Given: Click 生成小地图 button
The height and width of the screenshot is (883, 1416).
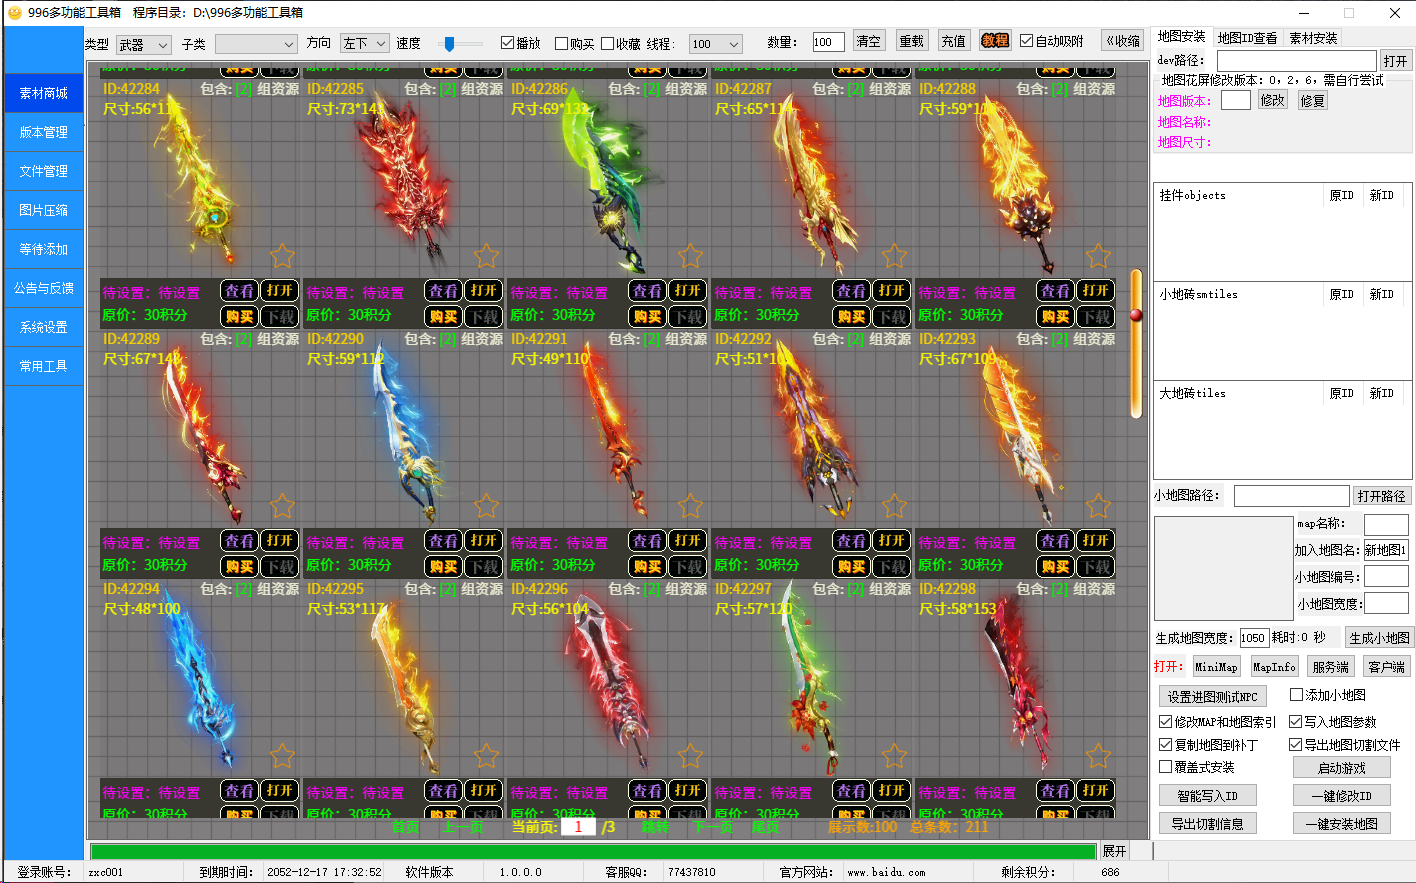Looking at the screenshot, I should (1379, 638).
